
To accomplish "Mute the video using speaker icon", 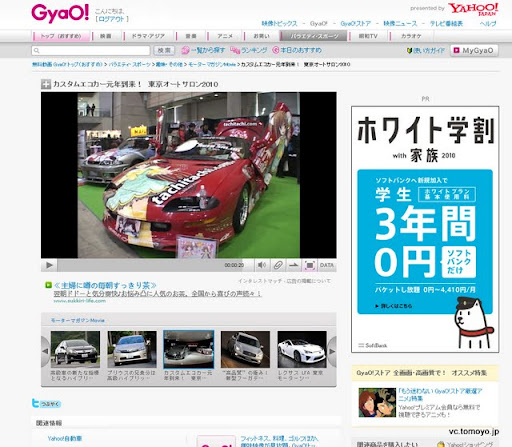I will point(262,265).
